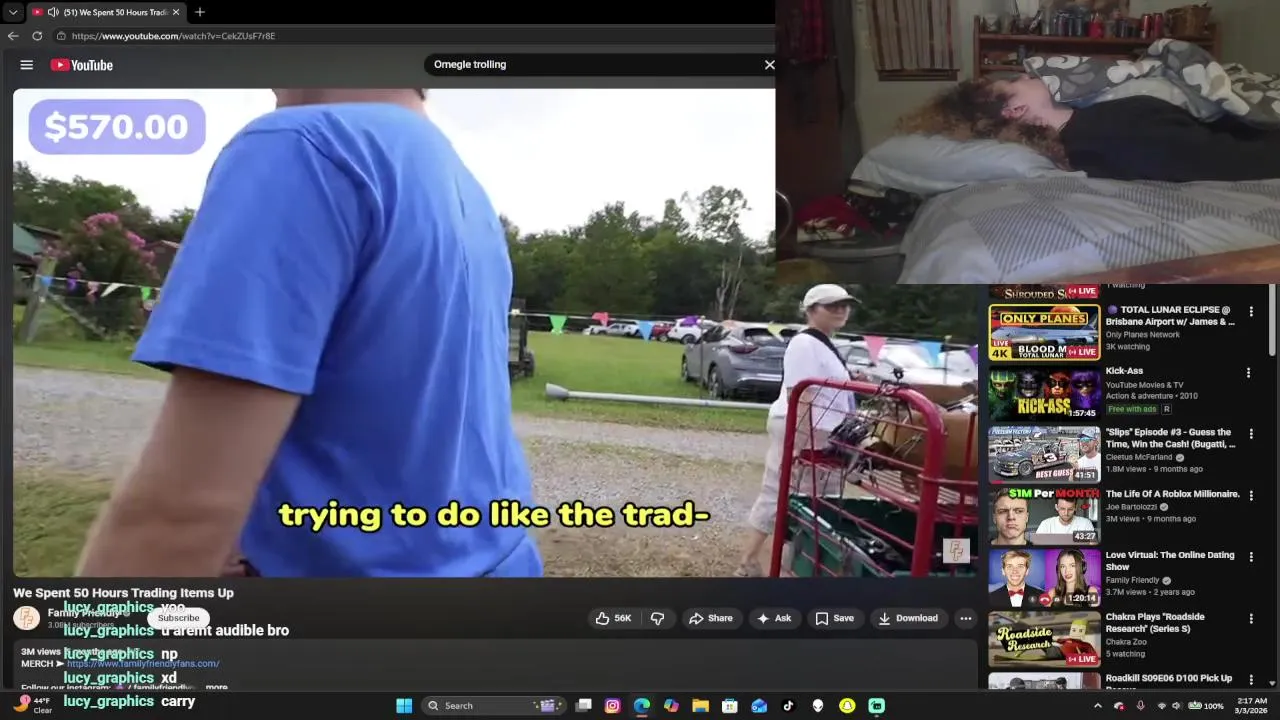Image resolution: width=1280 pixels, height=720 pixels.
Task: Subscribe to Family Friendly channel
Action: (178, 618)
